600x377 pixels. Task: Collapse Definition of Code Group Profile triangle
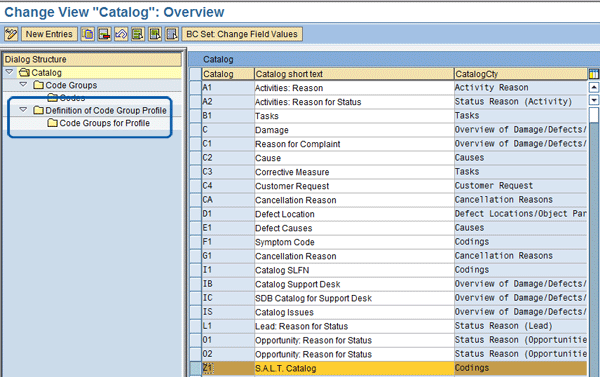click(x=23, y=110)
